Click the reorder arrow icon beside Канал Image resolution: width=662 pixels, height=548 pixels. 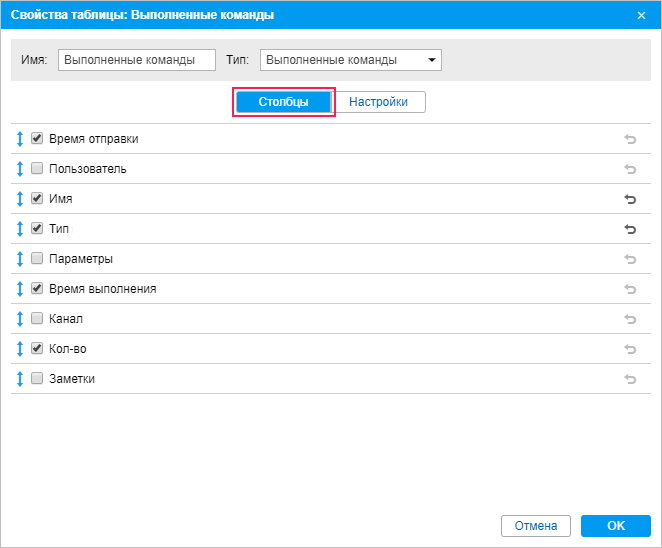click(x=20, y=319)
